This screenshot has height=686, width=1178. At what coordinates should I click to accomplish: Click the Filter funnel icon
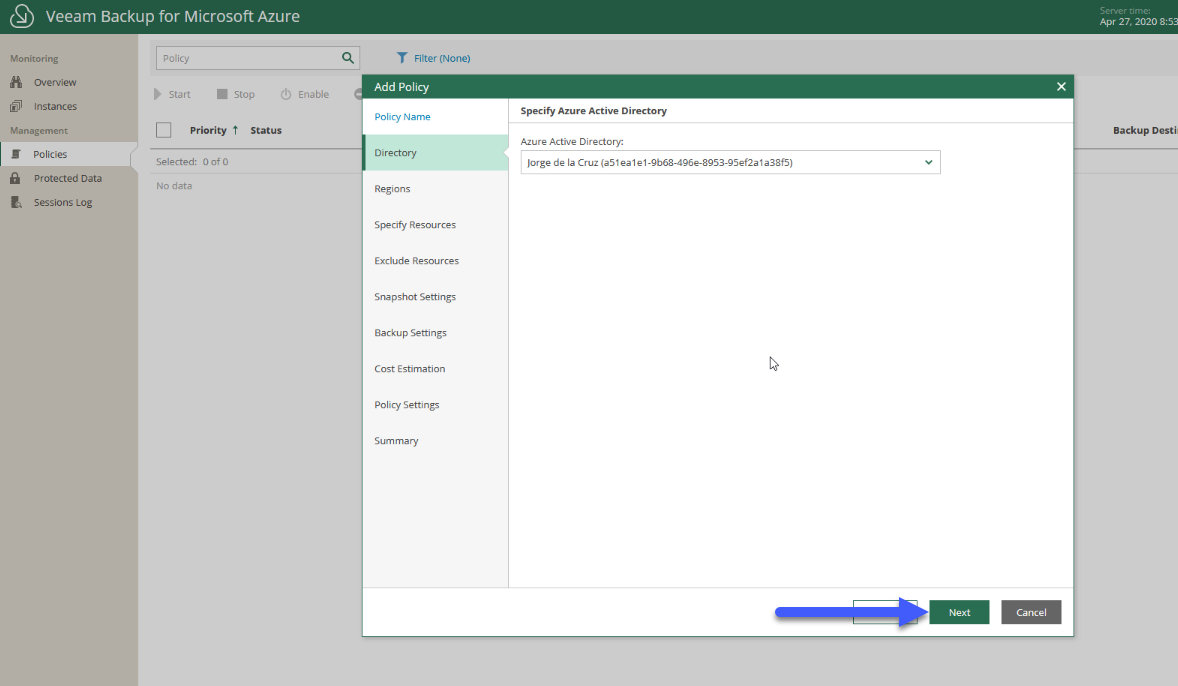[402, 58]
